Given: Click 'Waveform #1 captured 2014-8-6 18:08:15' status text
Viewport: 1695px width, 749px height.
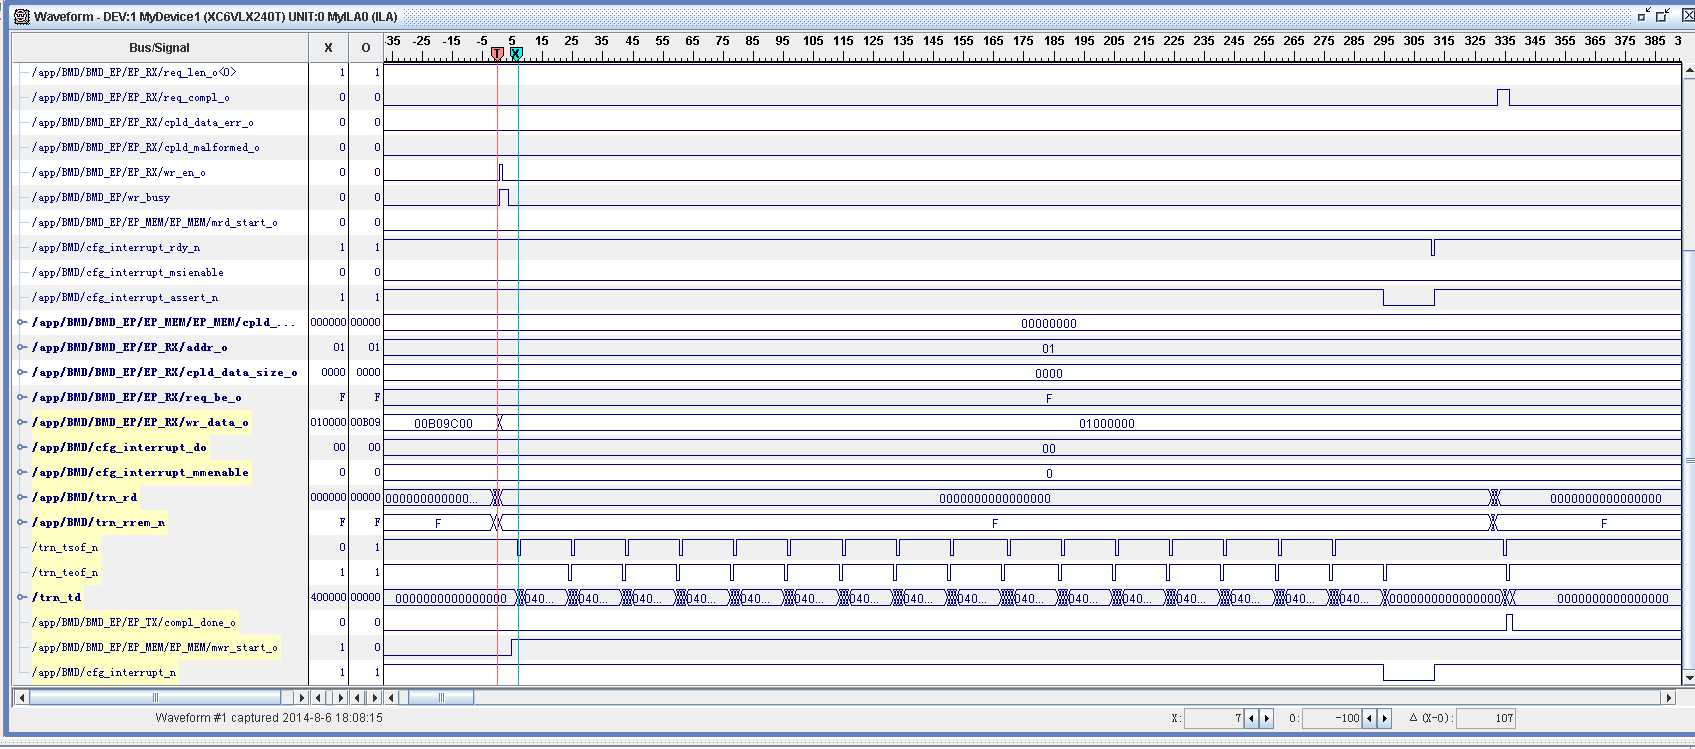Looking at the screenshot, I should point(269,718).
